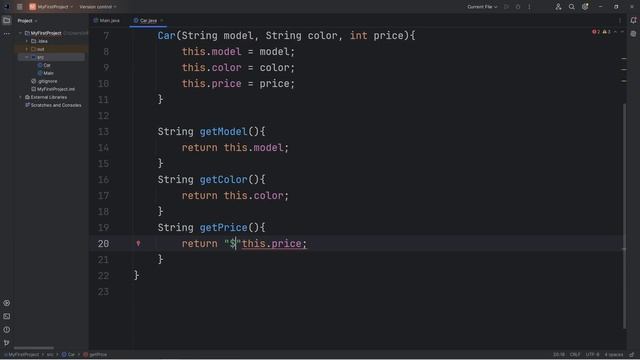Screen dimensions: 640x360
Task: Click the project panel horizontal scrollbar
Action: pos(34,348)
